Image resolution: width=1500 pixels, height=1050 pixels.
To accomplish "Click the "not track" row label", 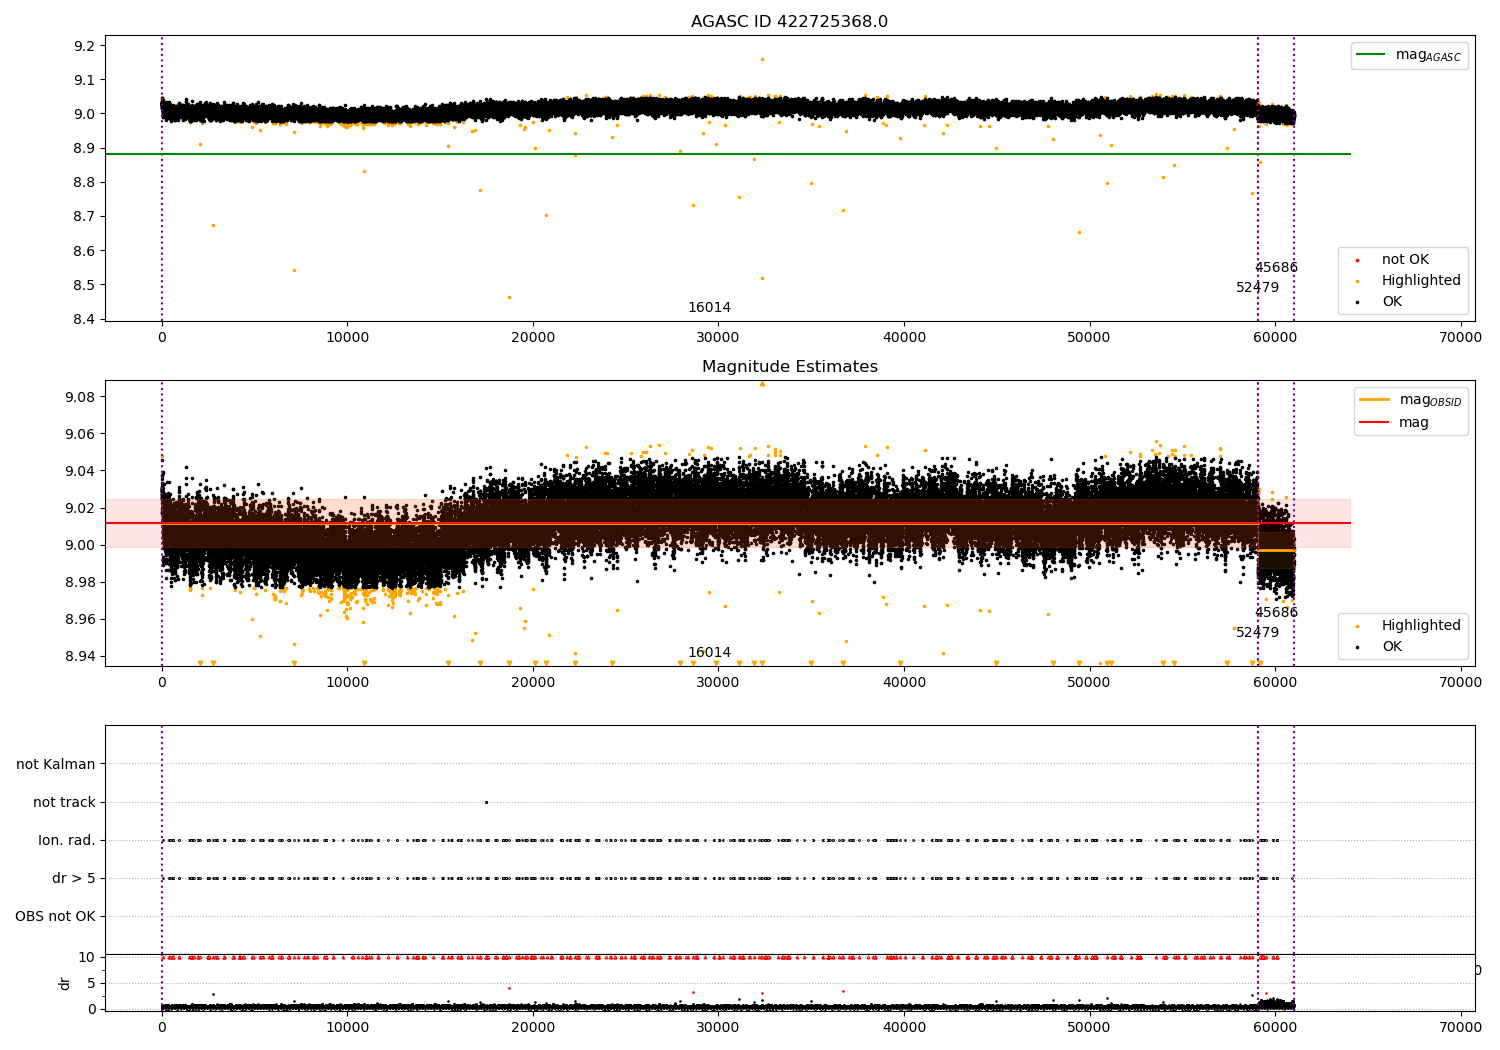I will point(64,802).
